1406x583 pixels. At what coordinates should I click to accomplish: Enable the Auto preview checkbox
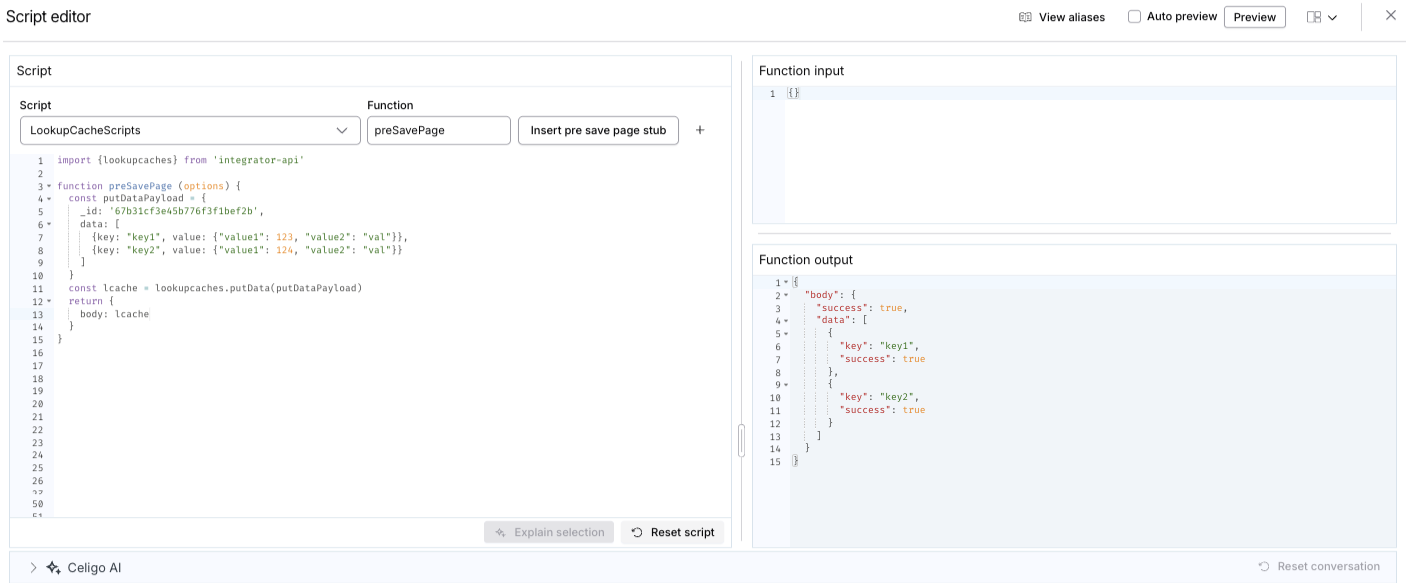click(x=1135, y=16)
